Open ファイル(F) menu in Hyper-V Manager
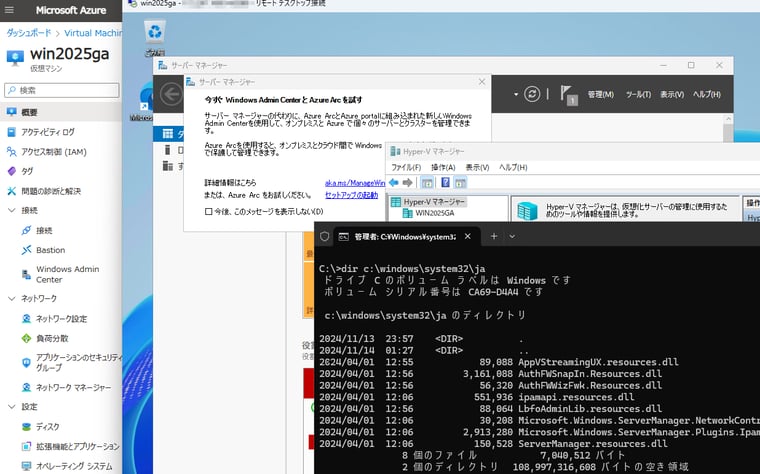760x474 pixels. pyautogui.click(x=406, y=167)
